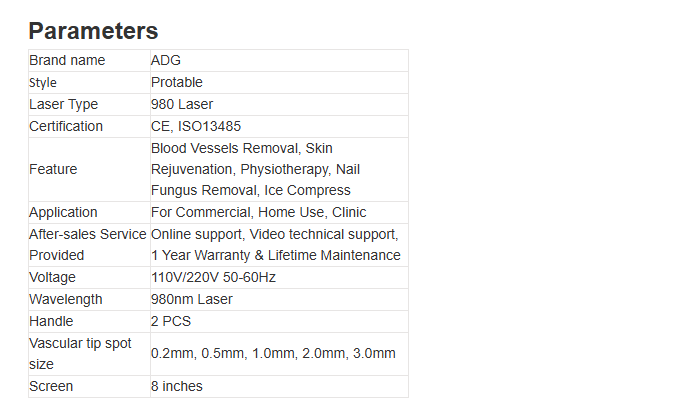Select the CE, ISO13485 value

coord(196,126)
